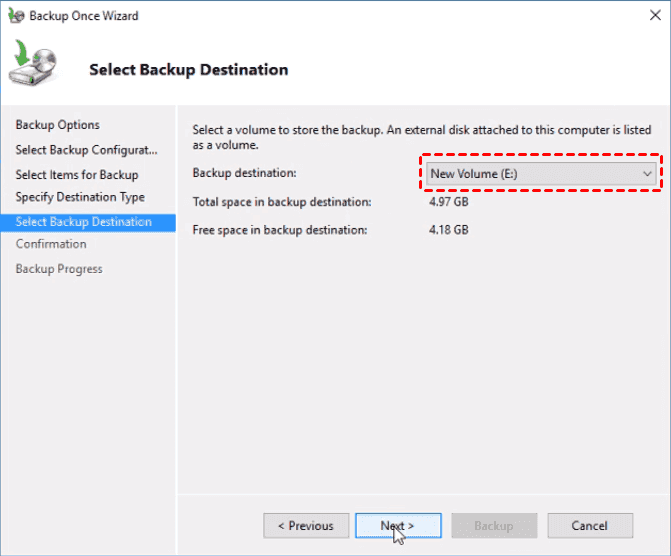Open the Backup destination dropdown
Image resolution: width=671 pixels, height=556 pixels.
(x=538, y=174)
